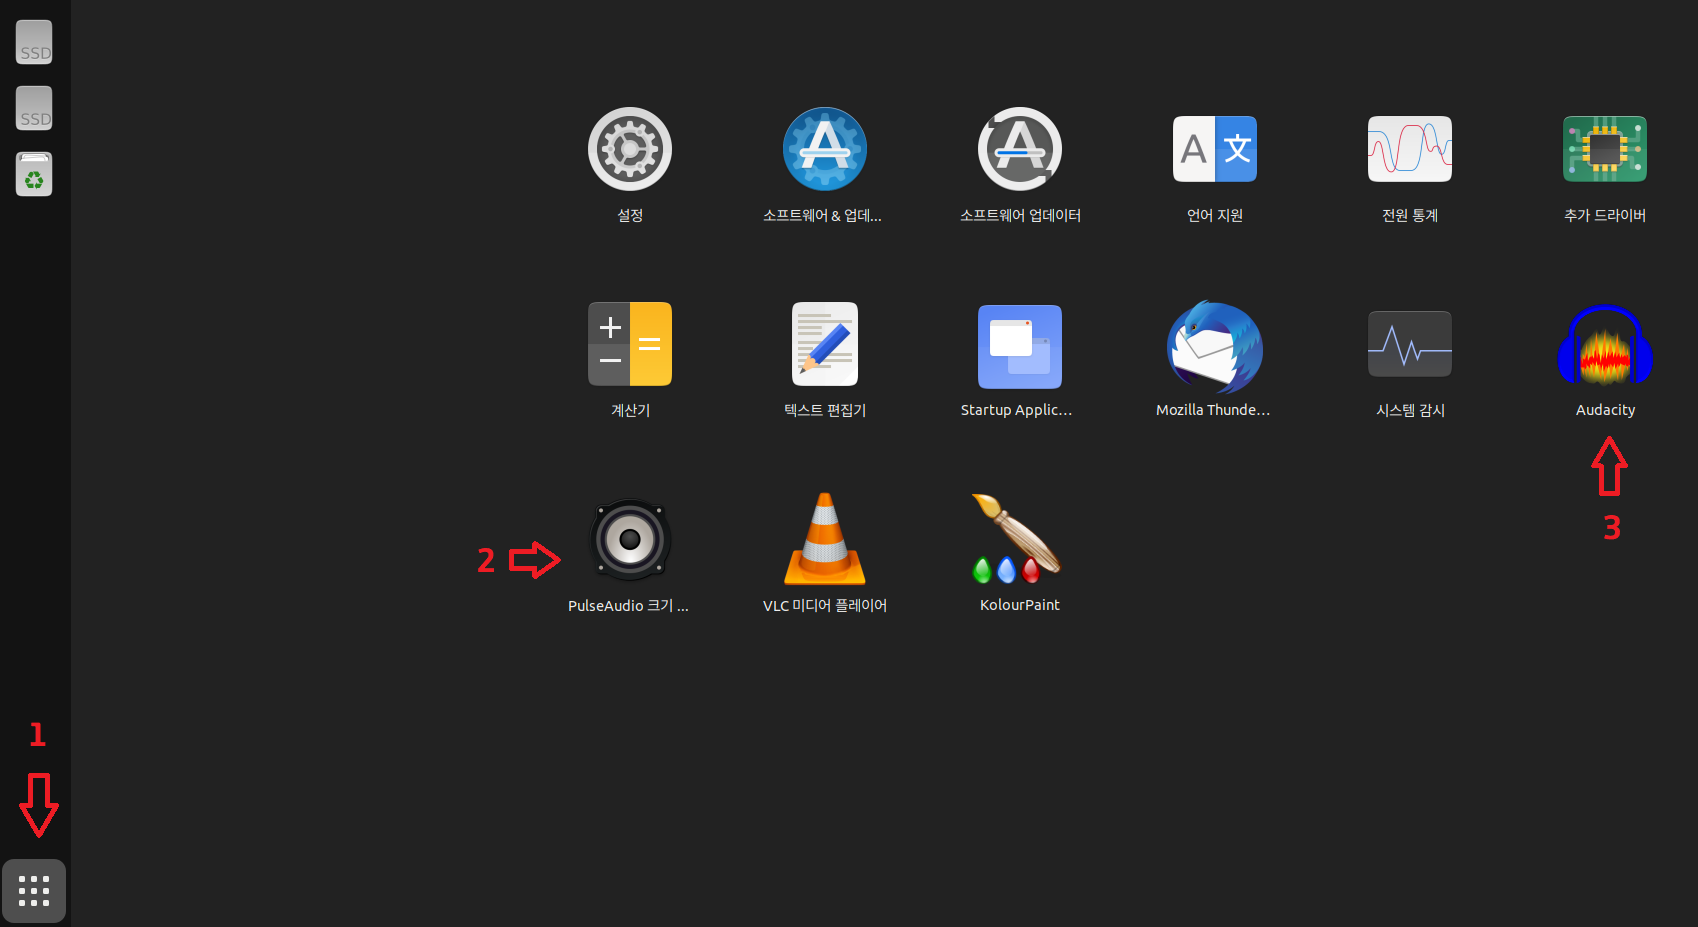Image resolution: width=1698 pixels, height=927 pixels.
Task: Click the 소프트웨어 & 업데… label
Action: click(822, 215)
